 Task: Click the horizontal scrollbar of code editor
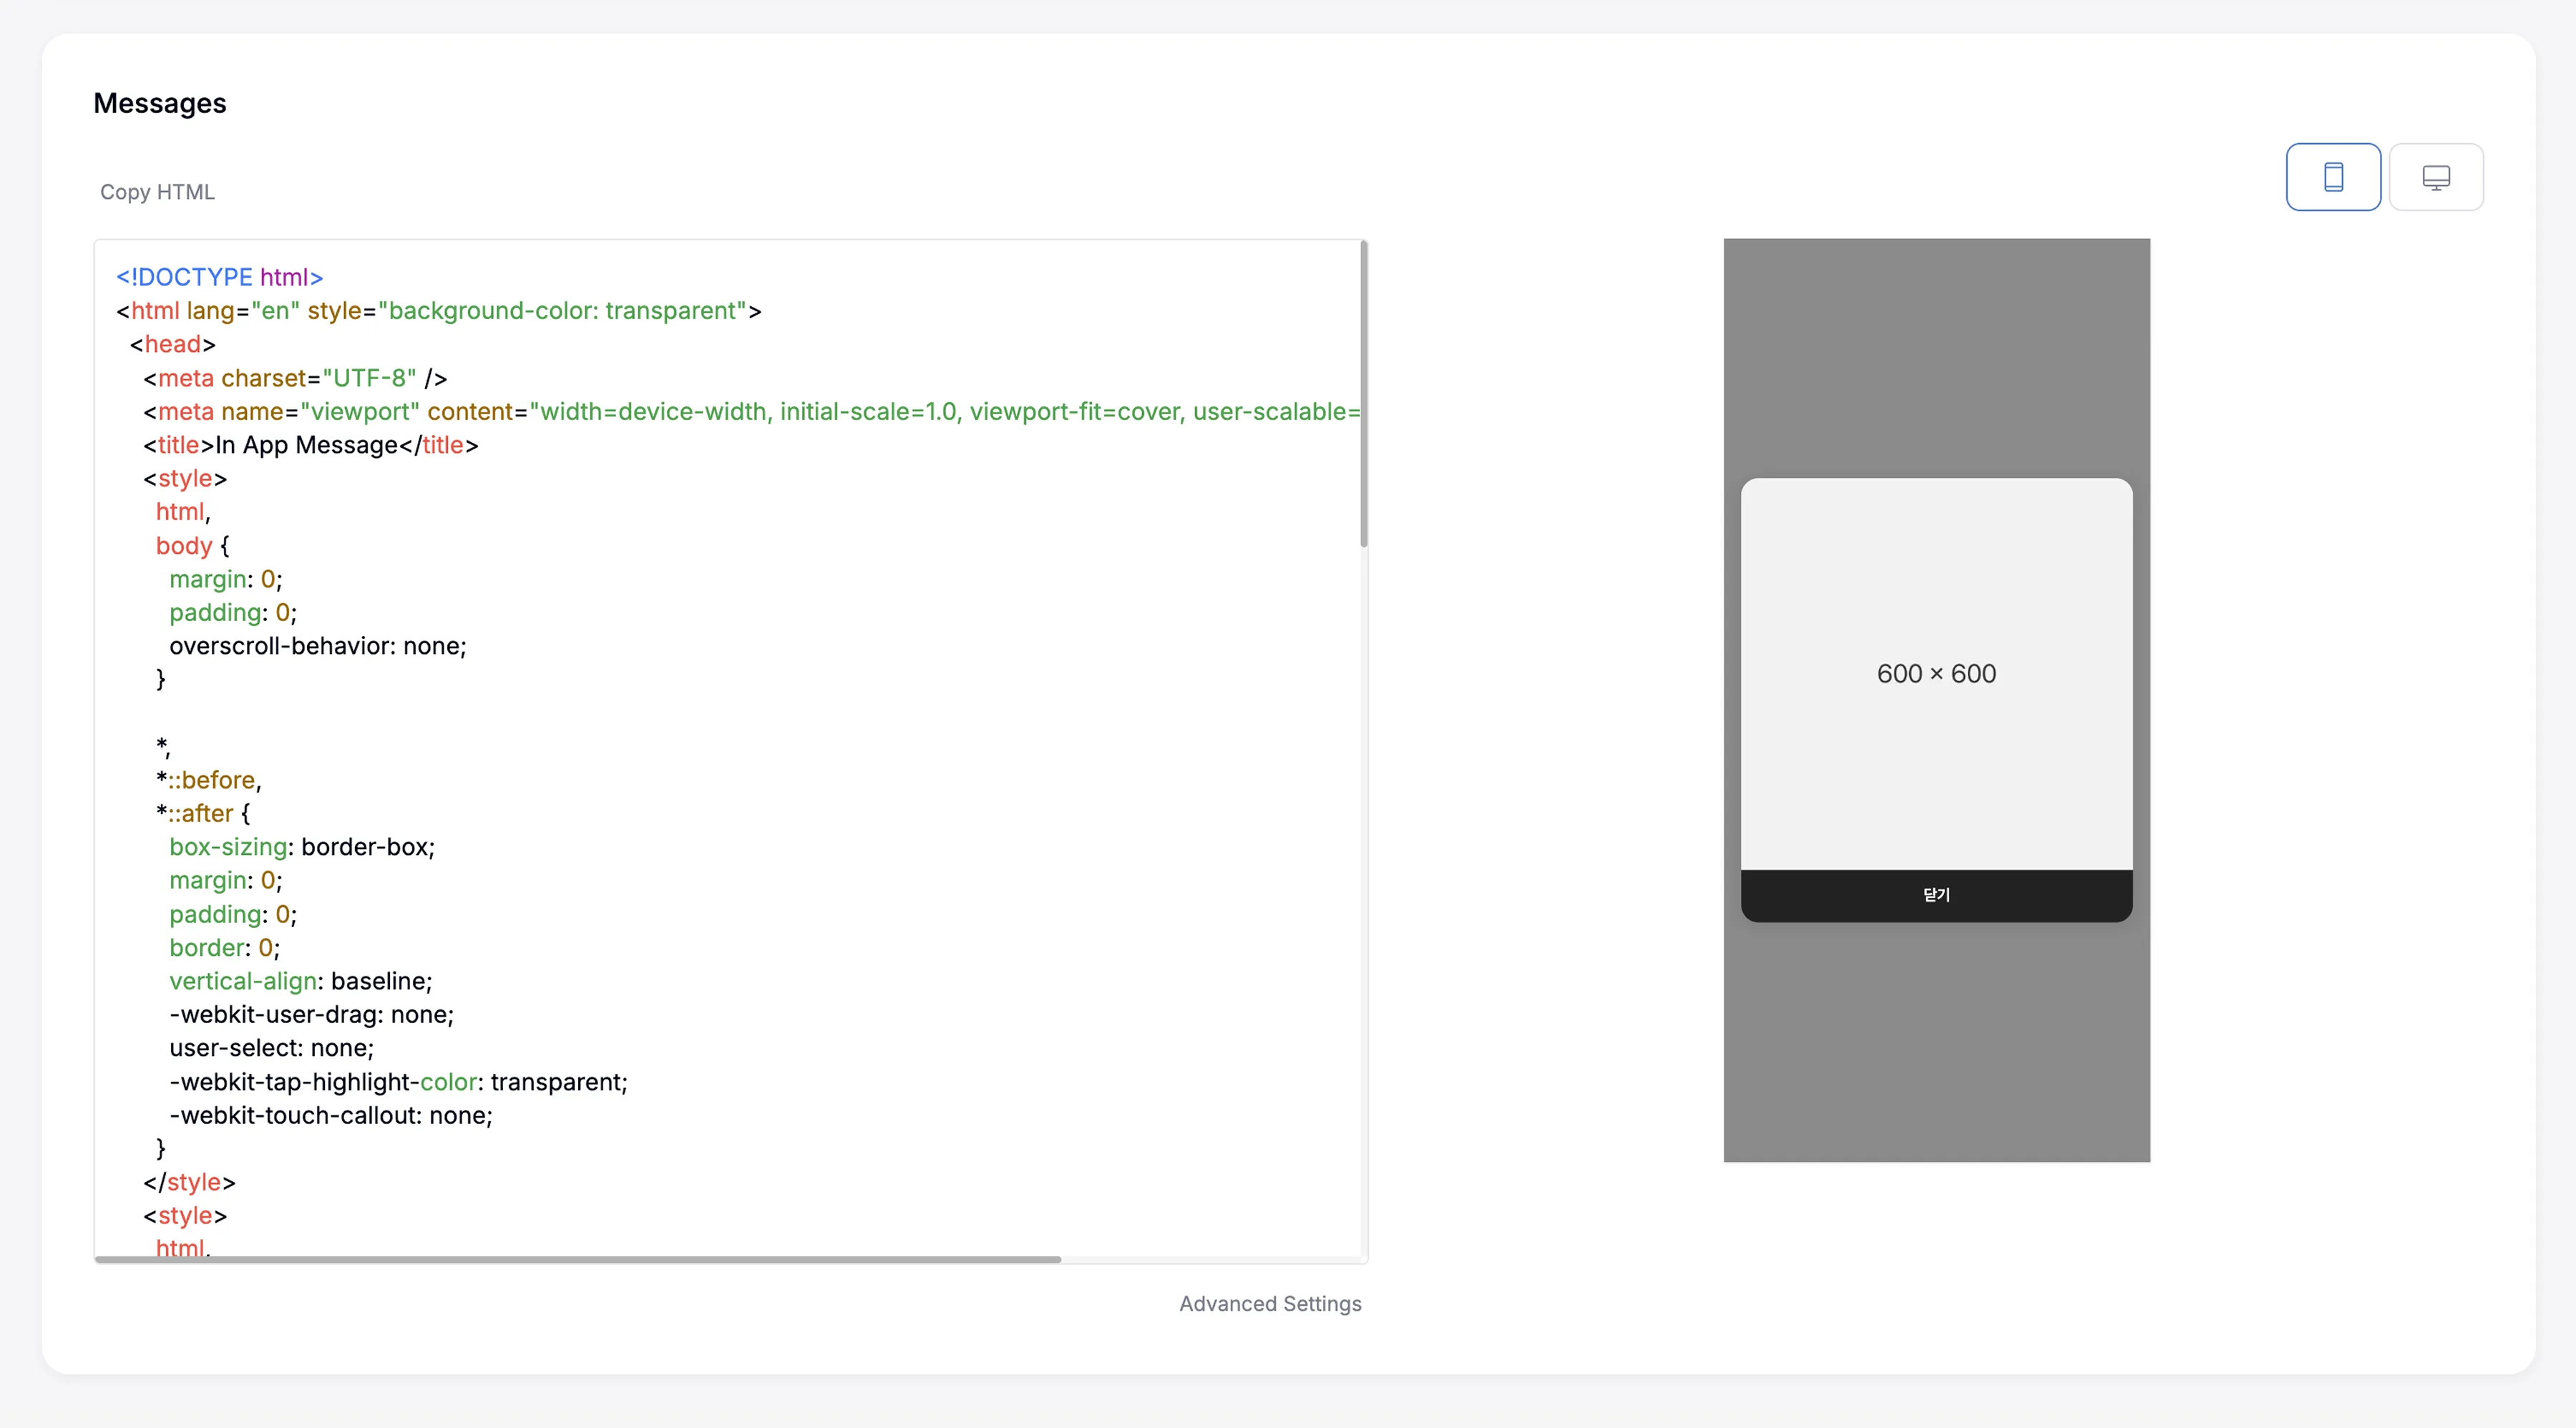[x=578, y=1259]
